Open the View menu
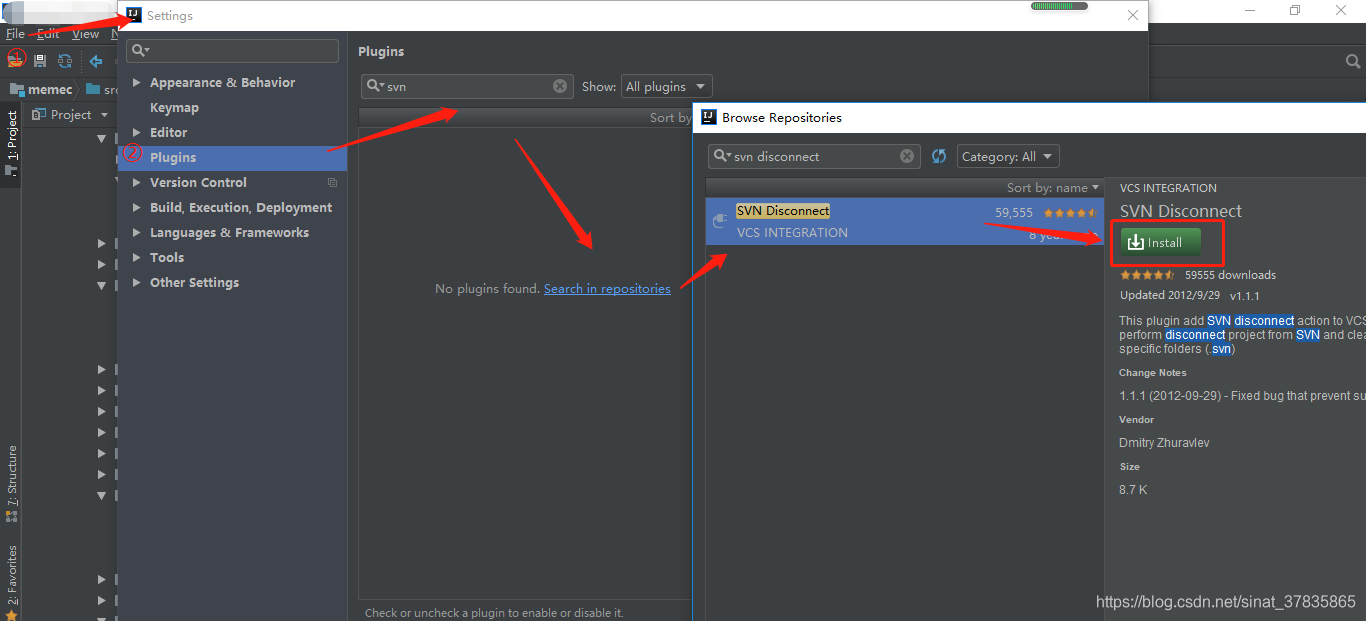The height and width of the screenshot is (621, 1366). (86, 34)
